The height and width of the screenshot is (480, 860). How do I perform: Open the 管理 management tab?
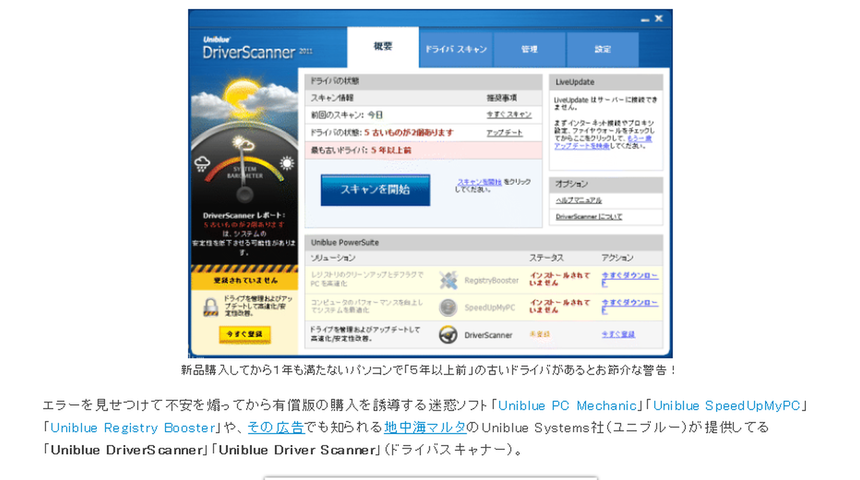tap(529, 50)
